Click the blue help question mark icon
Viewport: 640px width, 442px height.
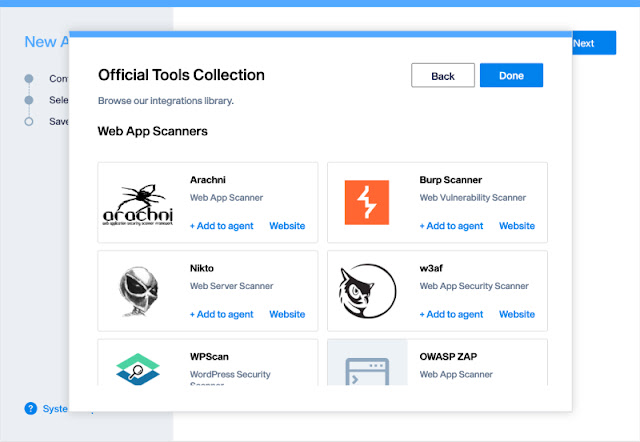coord(31,408)
